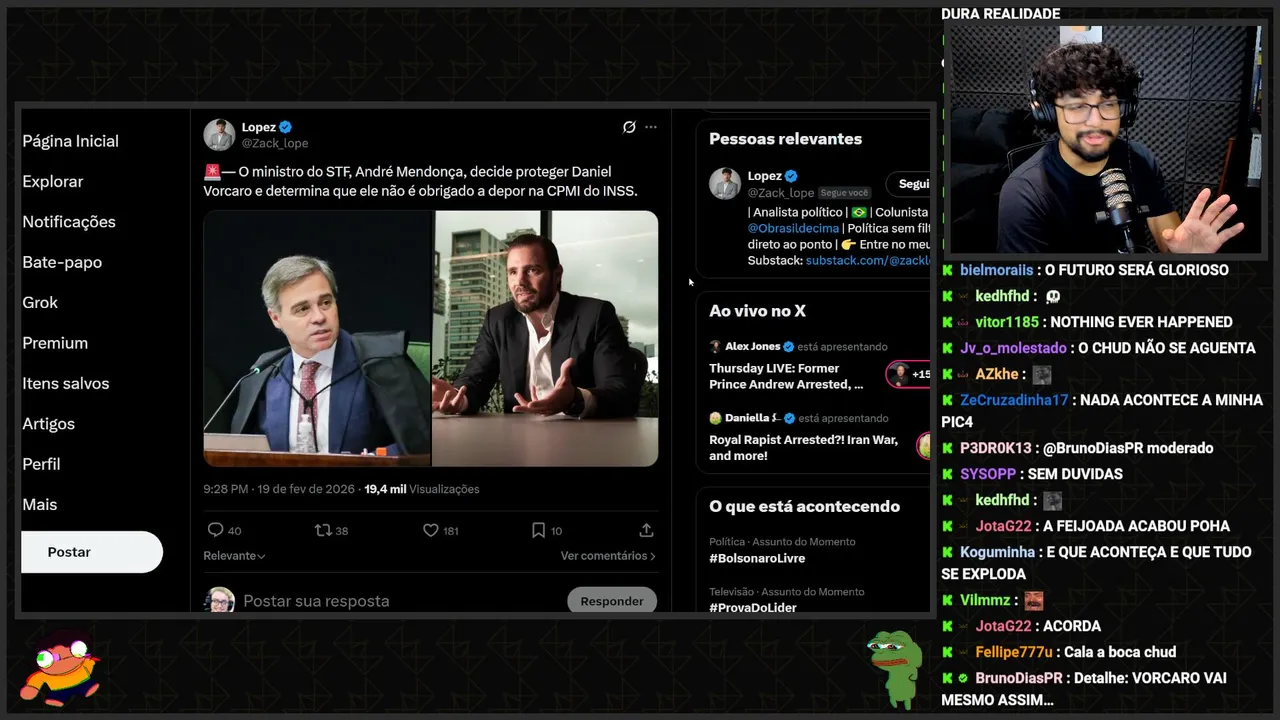Viewport: 1280px width, 720px height.
Task: Open the #ProvaDoLider trending topic
Action: [x=753, y=607]
